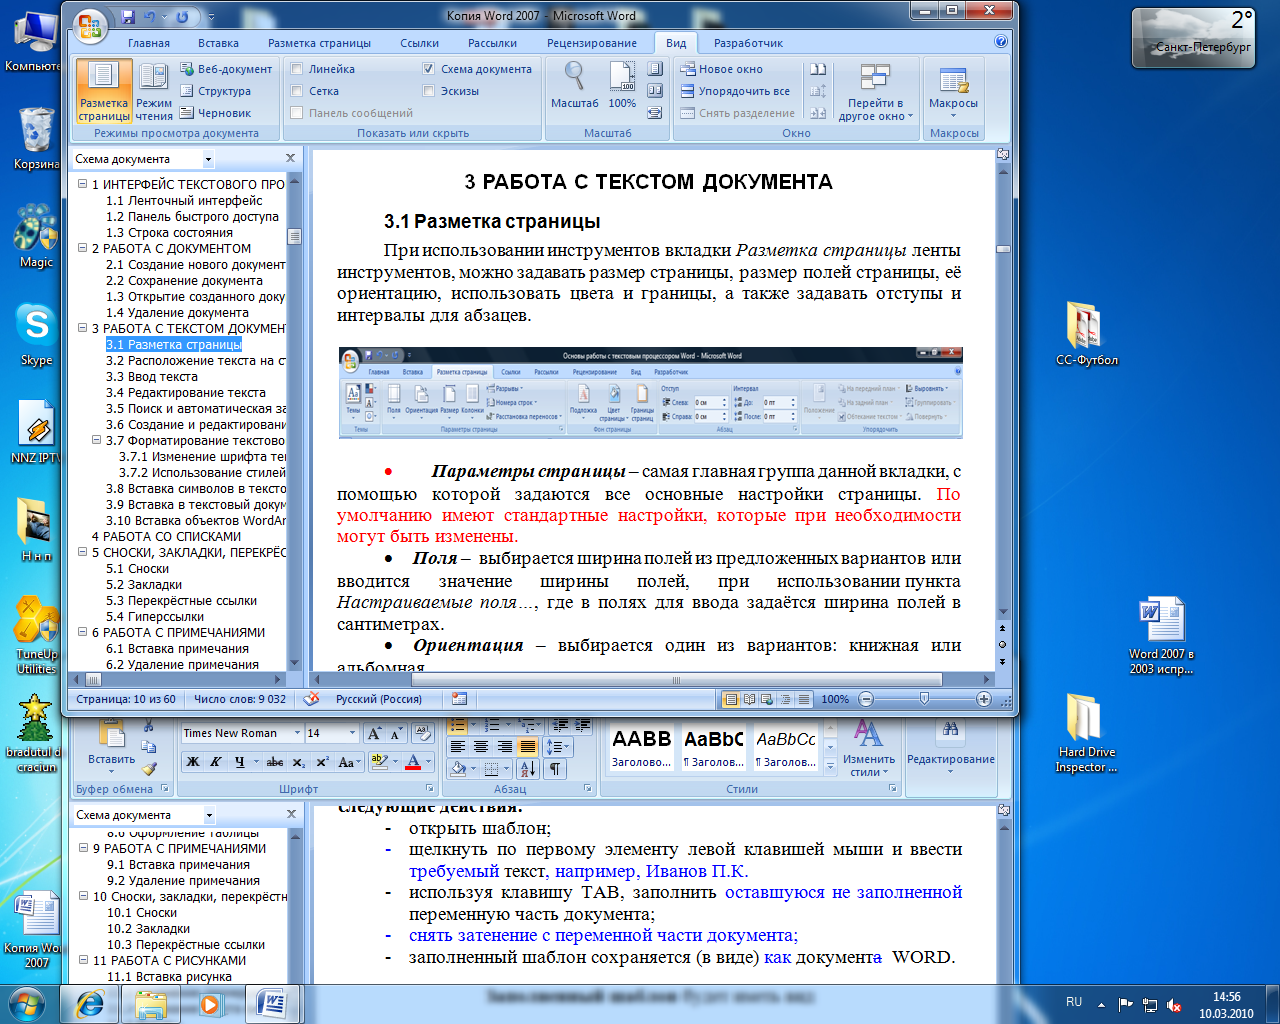Image resolution: width=1280 pixels, height=1024 pixels.
Task: Enable the Линейка checkbox
Action: [297, 69]
